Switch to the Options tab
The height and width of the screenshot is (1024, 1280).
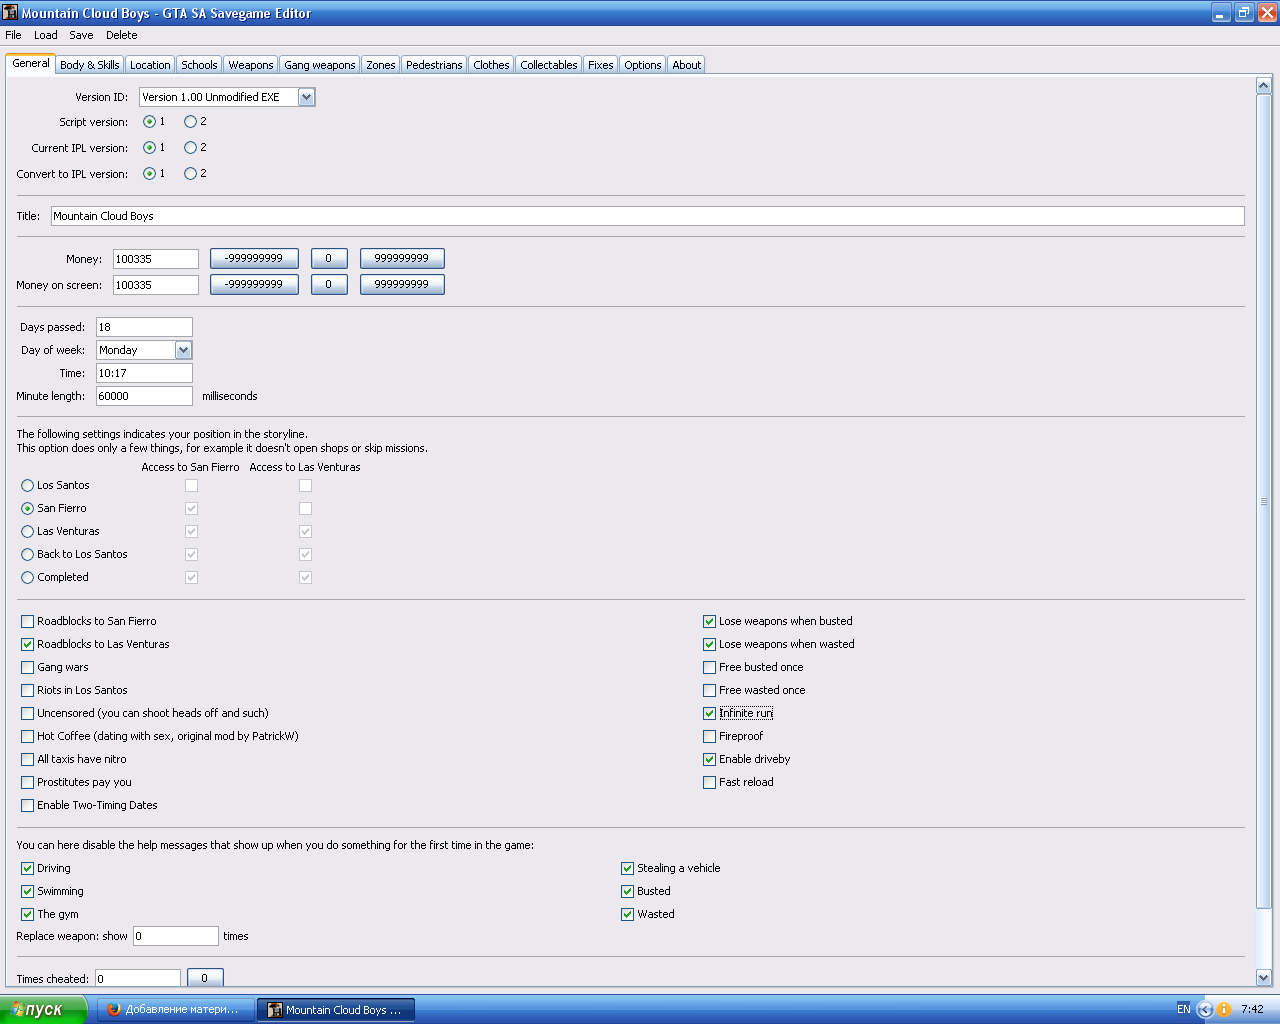point(642,65)
